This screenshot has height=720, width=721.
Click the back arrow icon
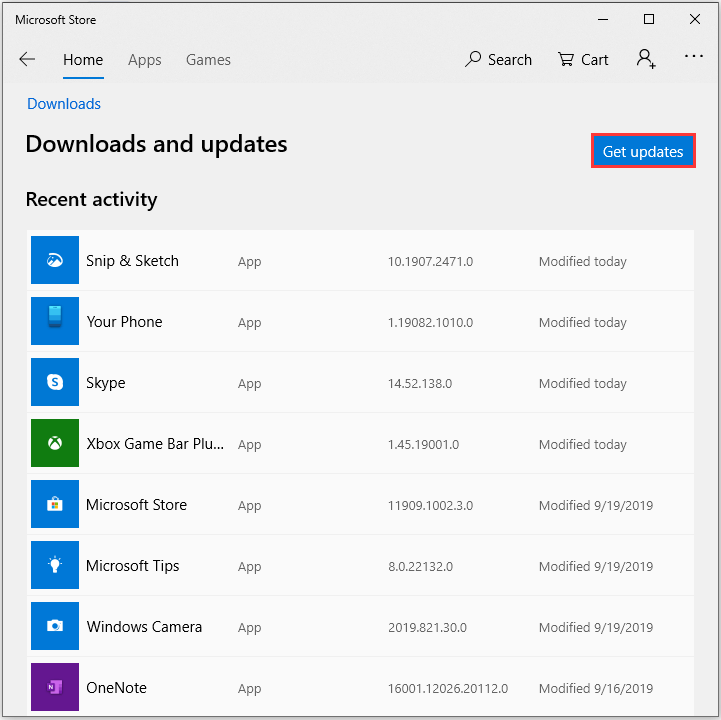point(27,59)
